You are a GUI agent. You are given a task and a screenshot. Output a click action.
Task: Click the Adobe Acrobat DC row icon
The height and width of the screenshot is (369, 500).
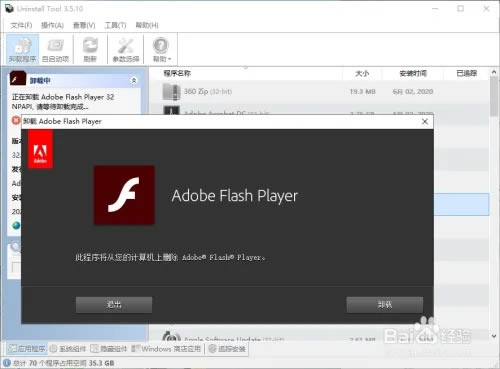(x=171, y=110)
